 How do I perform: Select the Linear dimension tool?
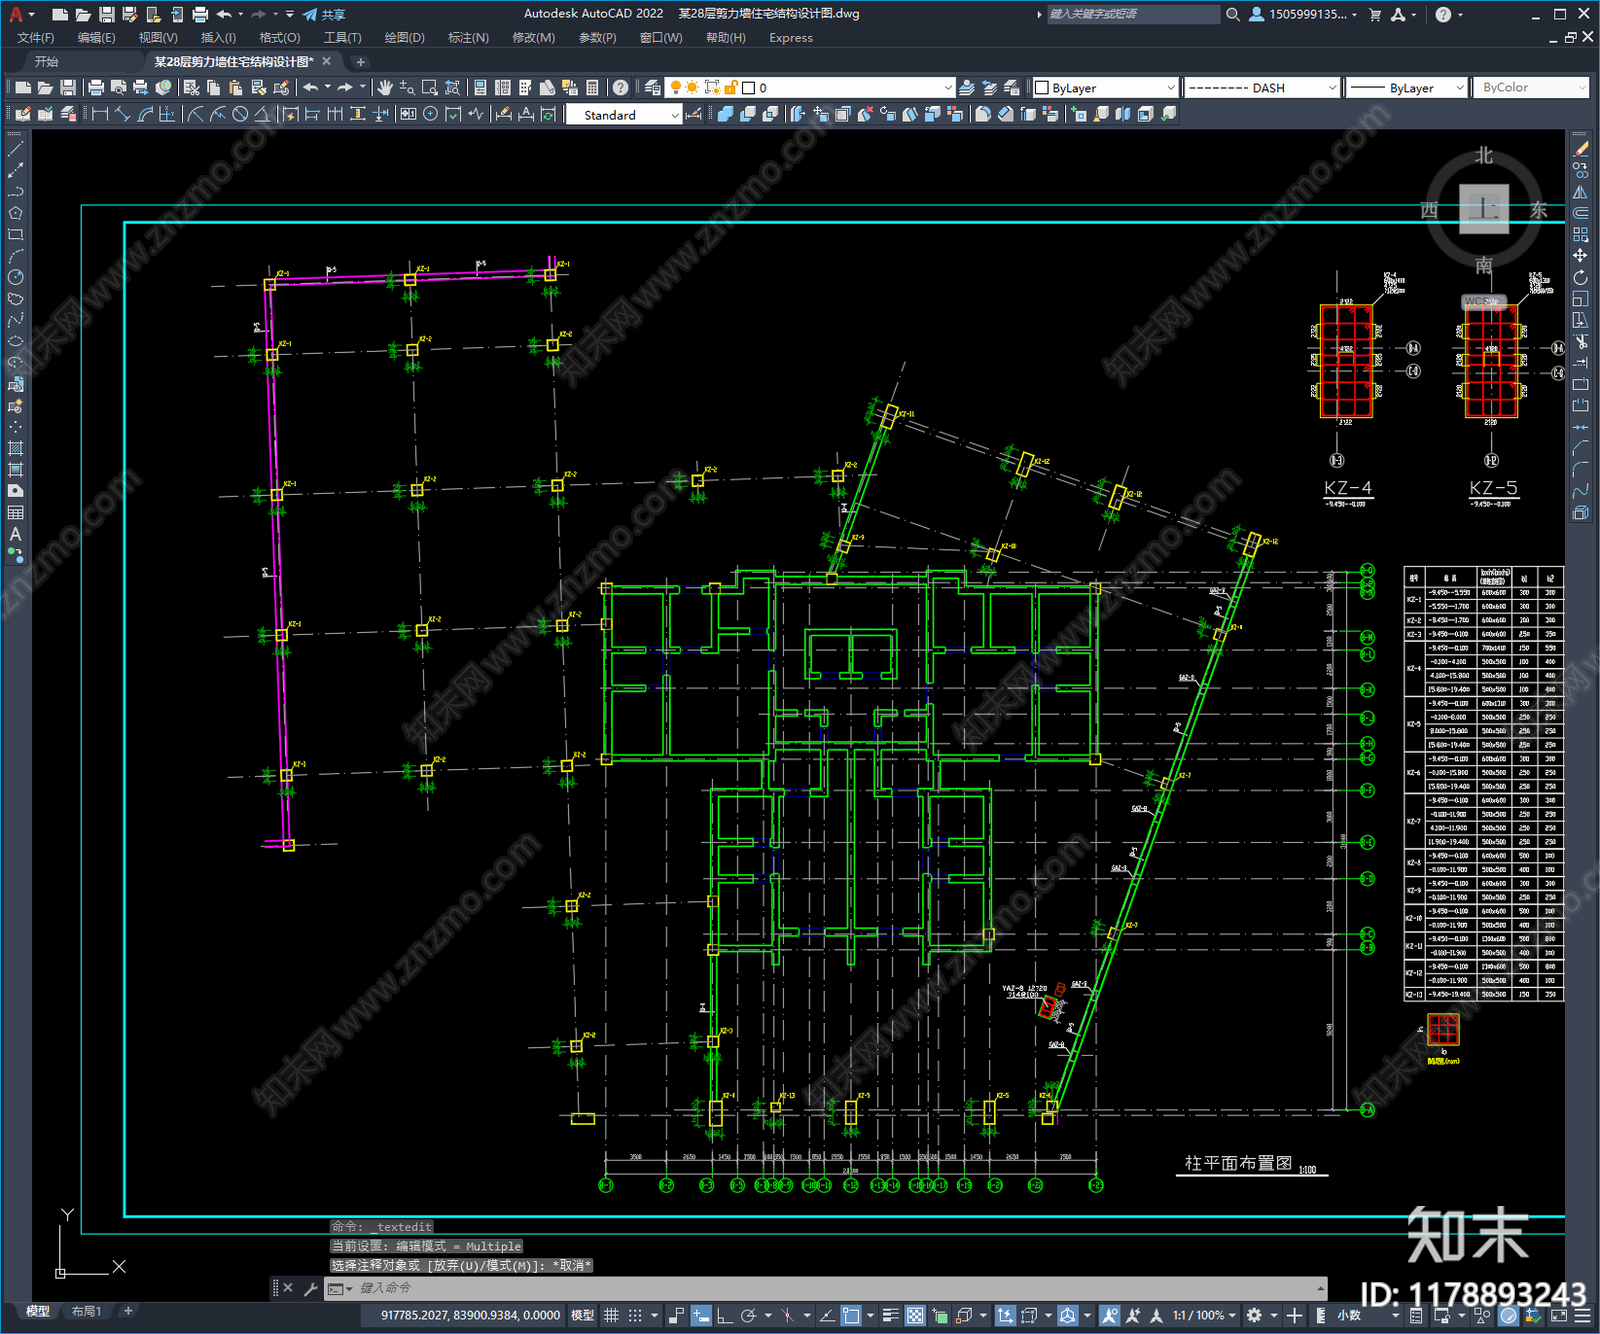[x=100, y=115]
